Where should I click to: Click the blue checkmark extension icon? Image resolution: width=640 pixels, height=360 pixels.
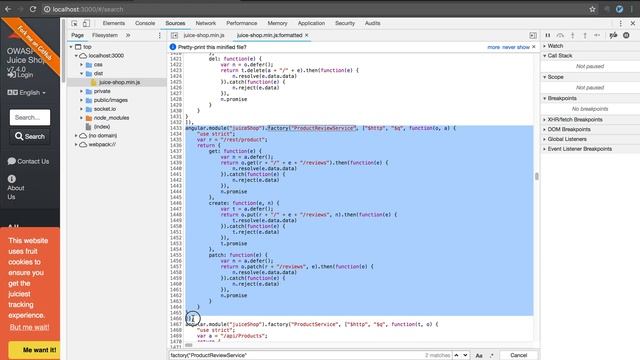(619, 9)
